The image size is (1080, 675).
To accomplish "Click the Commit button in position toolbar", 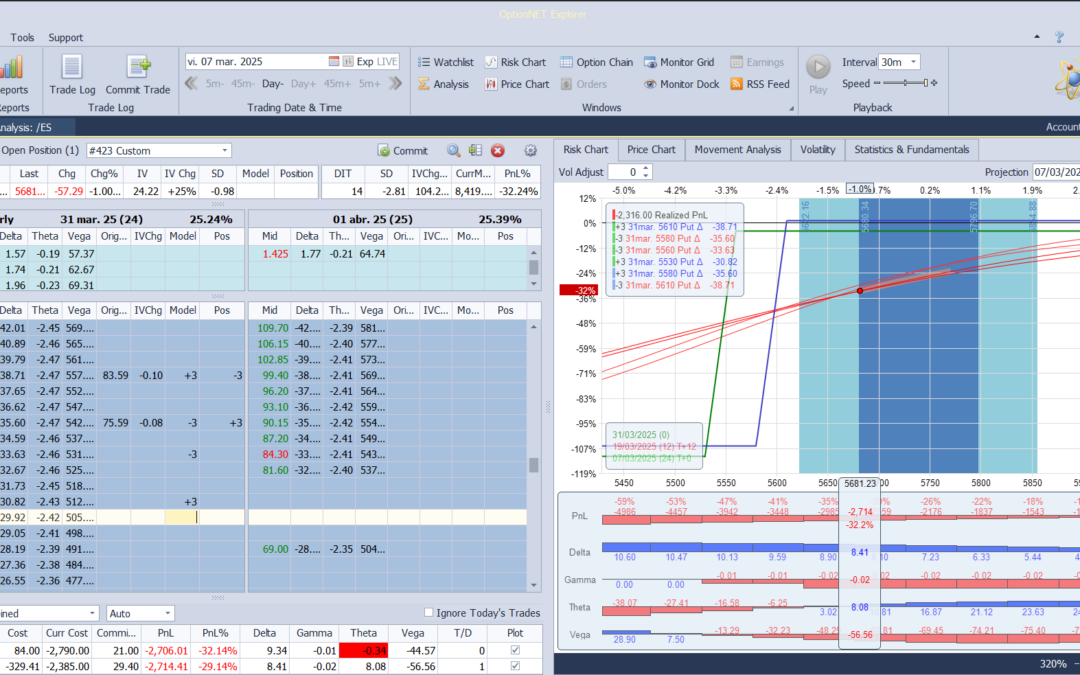I will pyautogui.click(x=403, y=151).
